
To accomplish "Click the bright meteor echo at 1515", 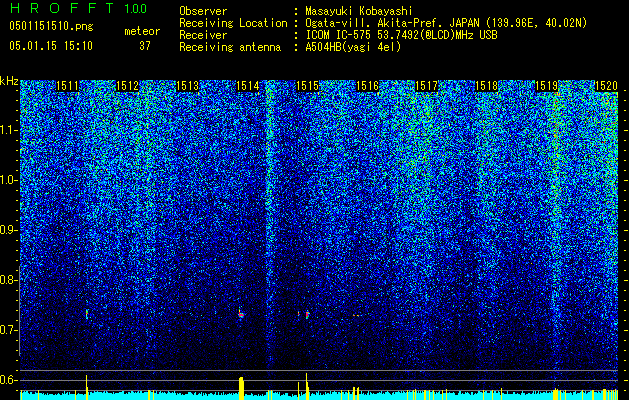I will pyautogui.click(x=307, y=315).
